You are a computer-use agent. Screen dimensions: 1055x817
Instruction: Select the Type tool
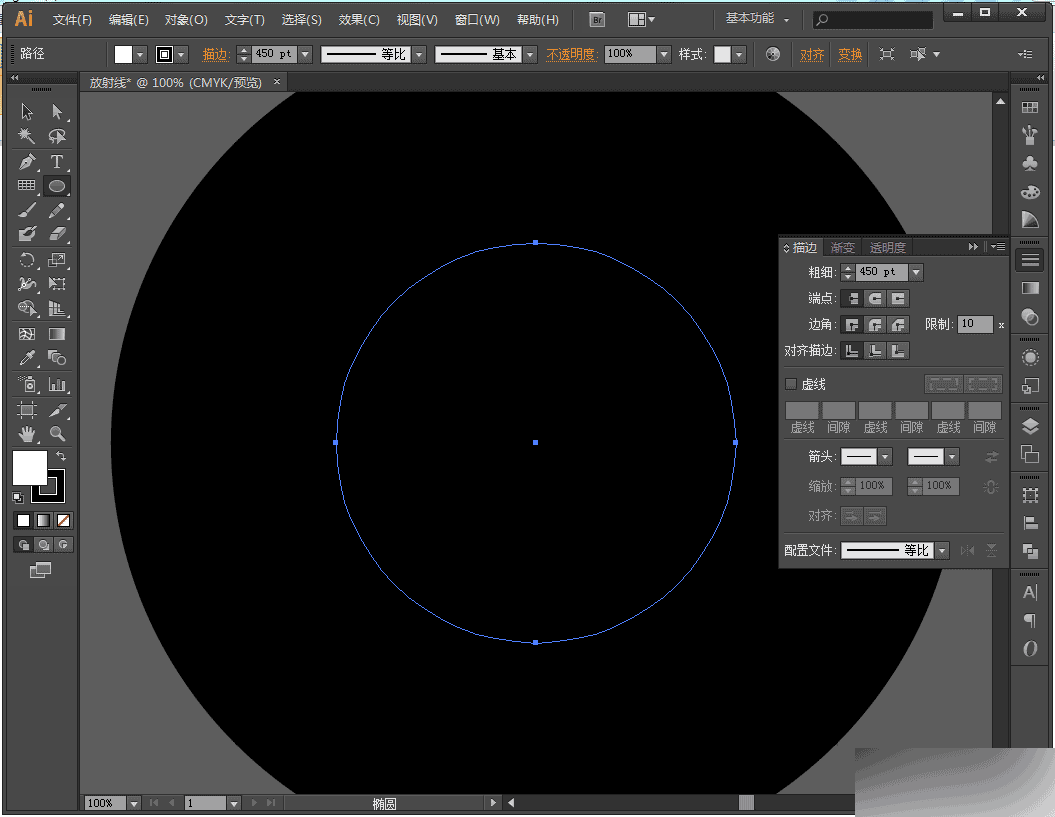57,162
